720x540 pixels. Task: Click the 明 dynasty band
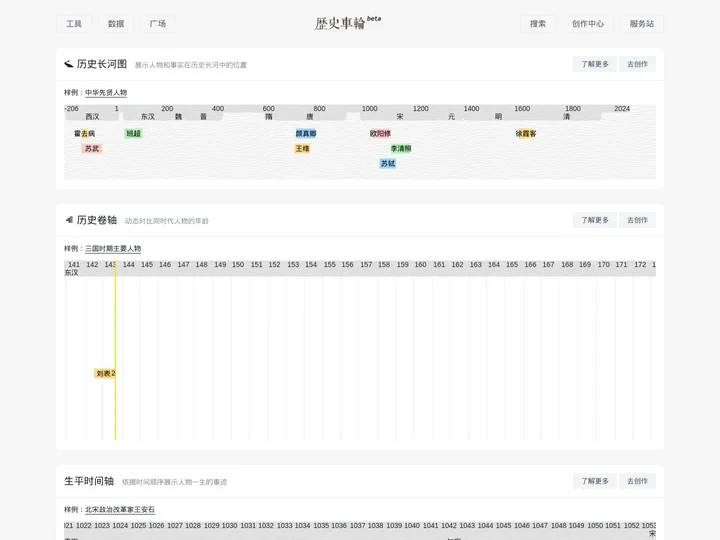tap(498, 117)
